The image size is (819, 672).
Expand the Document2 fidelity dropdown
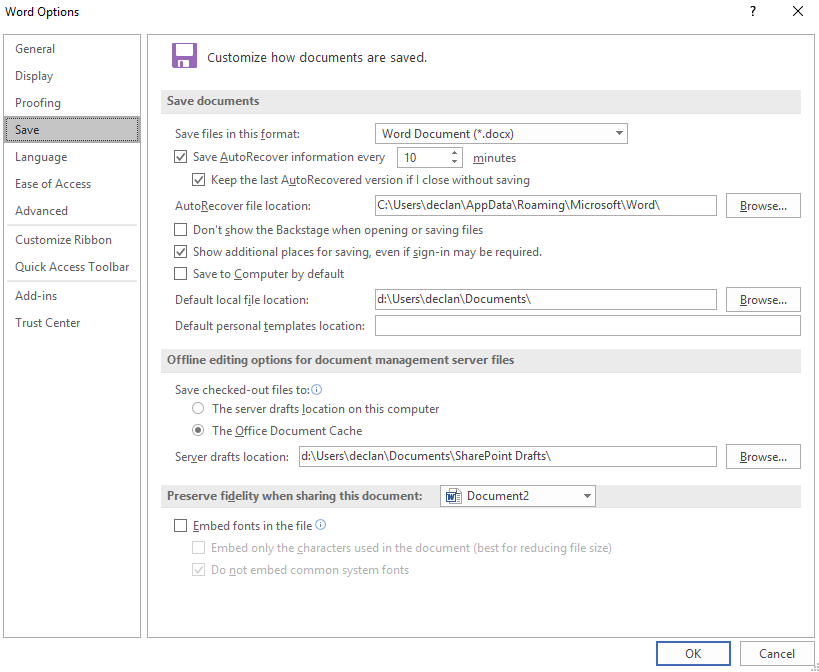[586, 496]
